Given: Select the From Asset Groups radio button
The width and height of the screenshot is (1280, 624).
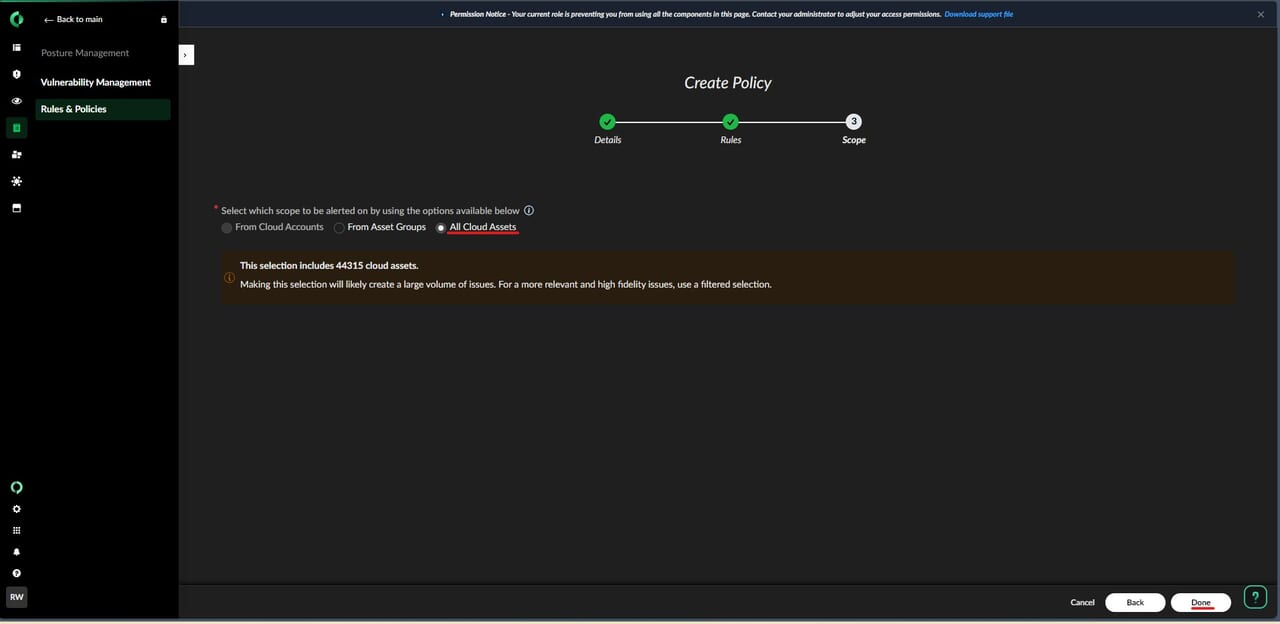Looking at the screenshot, I should 339,228.
